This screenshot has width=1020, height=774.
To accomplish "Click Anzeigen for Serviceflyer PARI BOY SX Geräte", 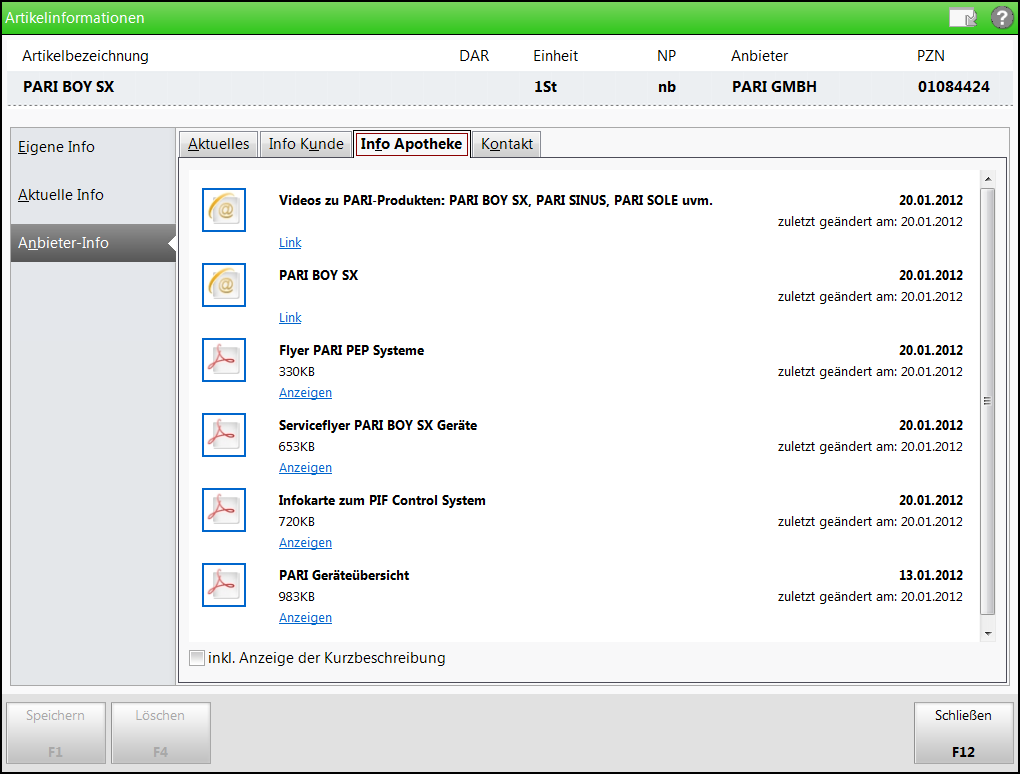I will [305, 468].
